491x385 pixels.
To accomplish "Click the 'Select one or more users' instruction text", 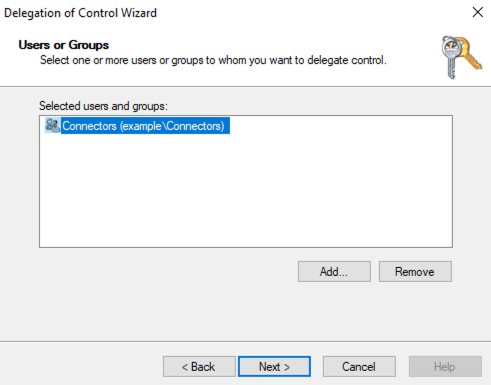I will point(213,60).
